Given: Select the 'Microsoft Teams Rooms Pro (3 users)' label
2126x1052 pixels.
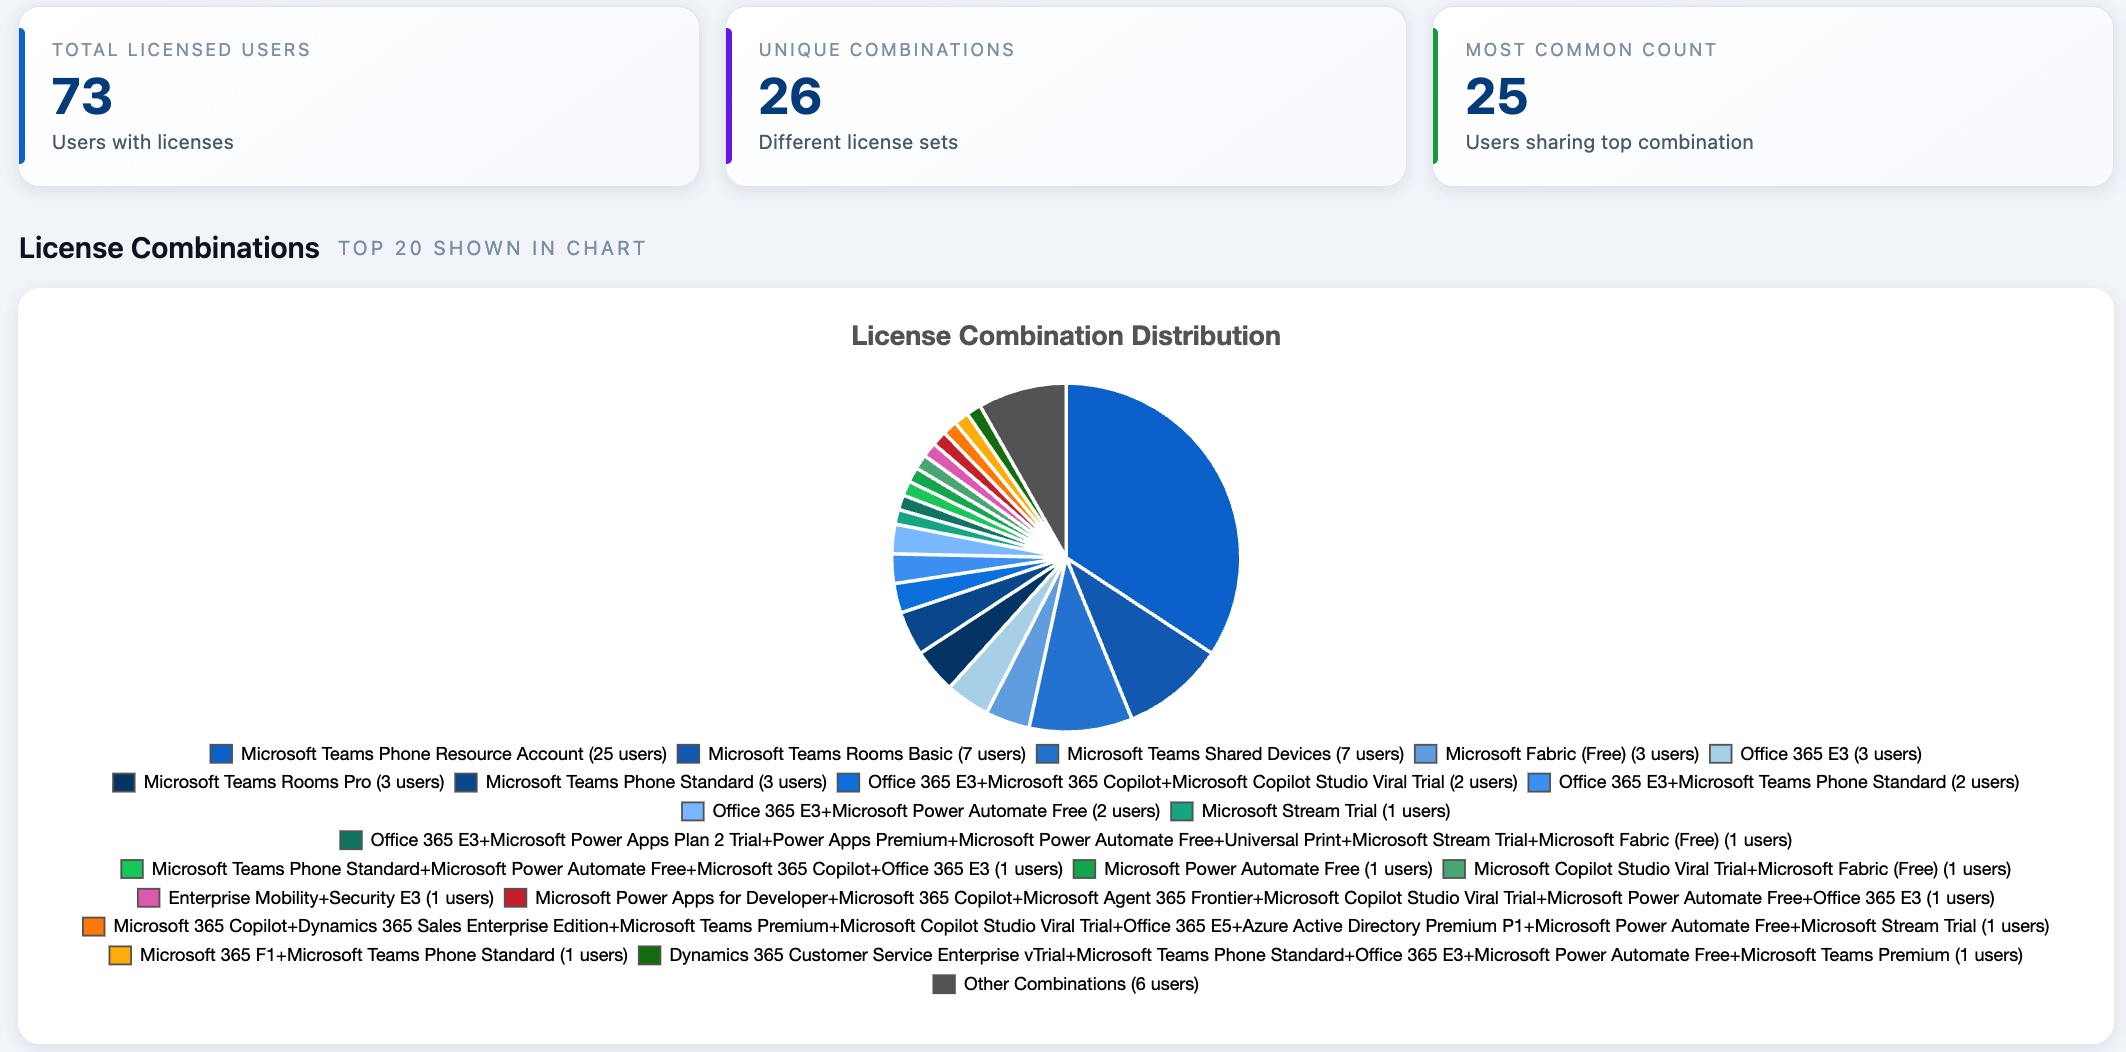Looking at the screenshot, I should [294, 782].
